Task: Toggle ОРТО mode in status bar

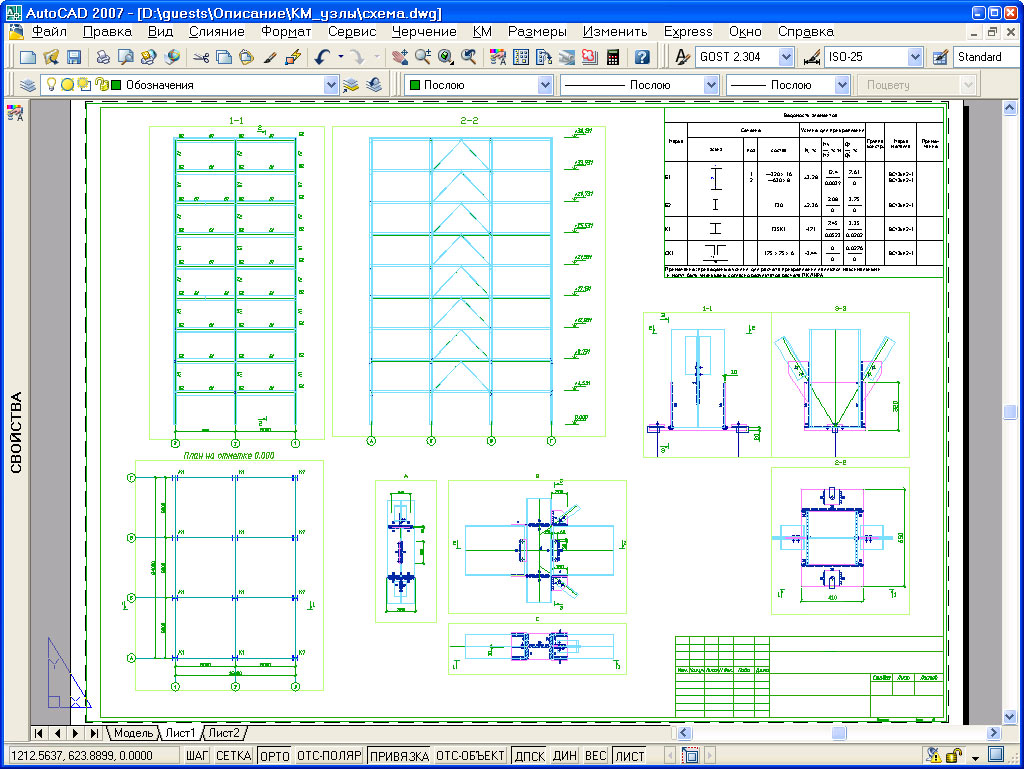Action: (274, 756)
